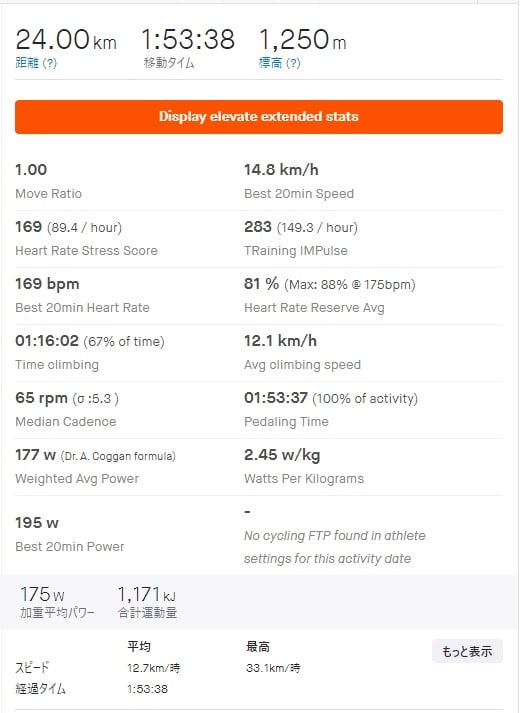Click the Heart Rate Stress Score stat
Viewport: 521px width, 713px height.
click(86, 238)
